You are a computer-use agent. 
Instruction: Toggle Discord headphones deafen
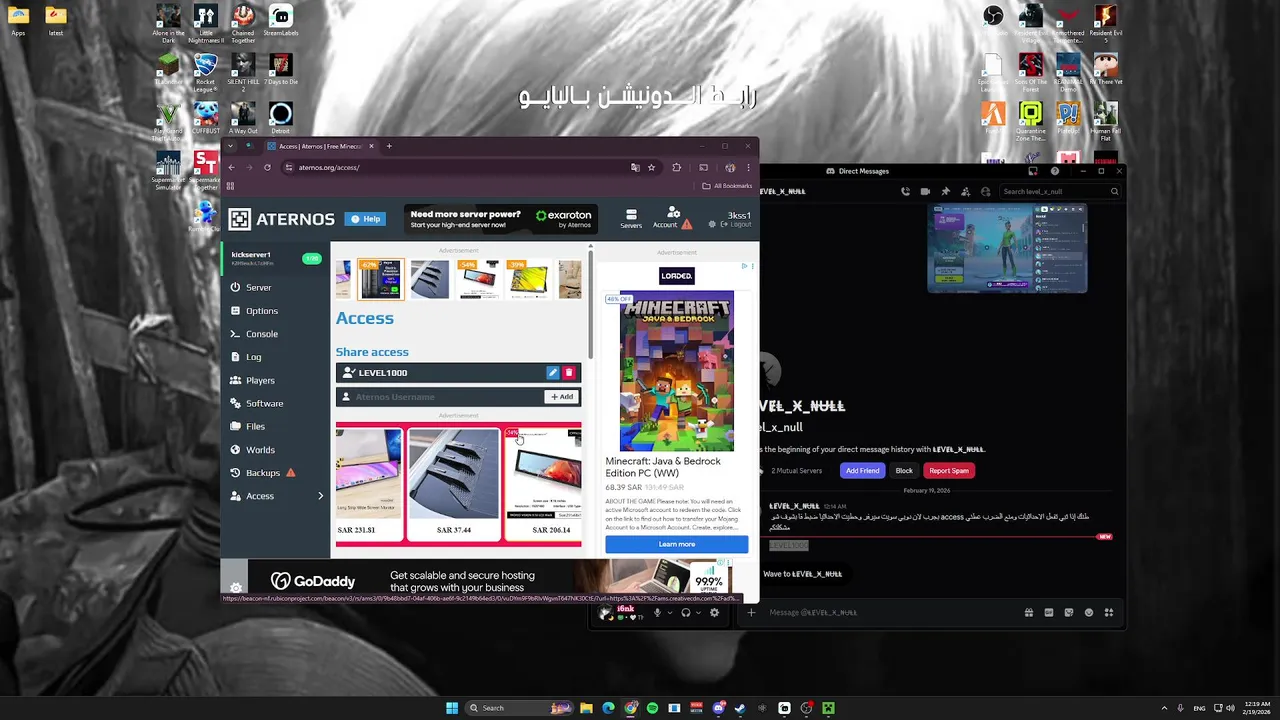click(685, 612)
